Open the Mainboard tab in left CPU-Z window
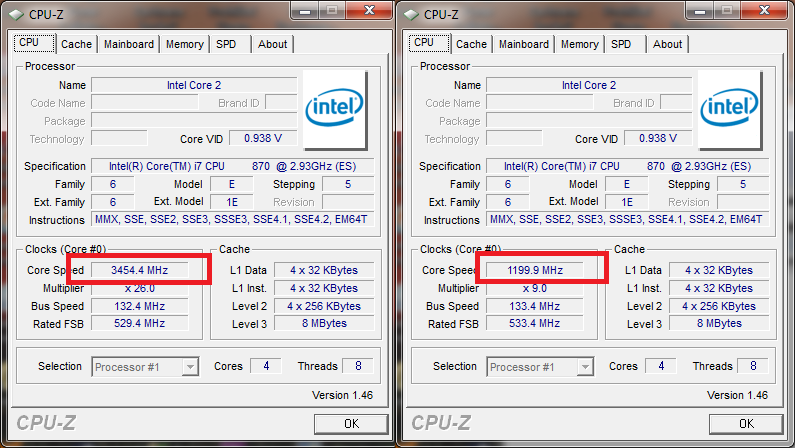 pos(129,44)
